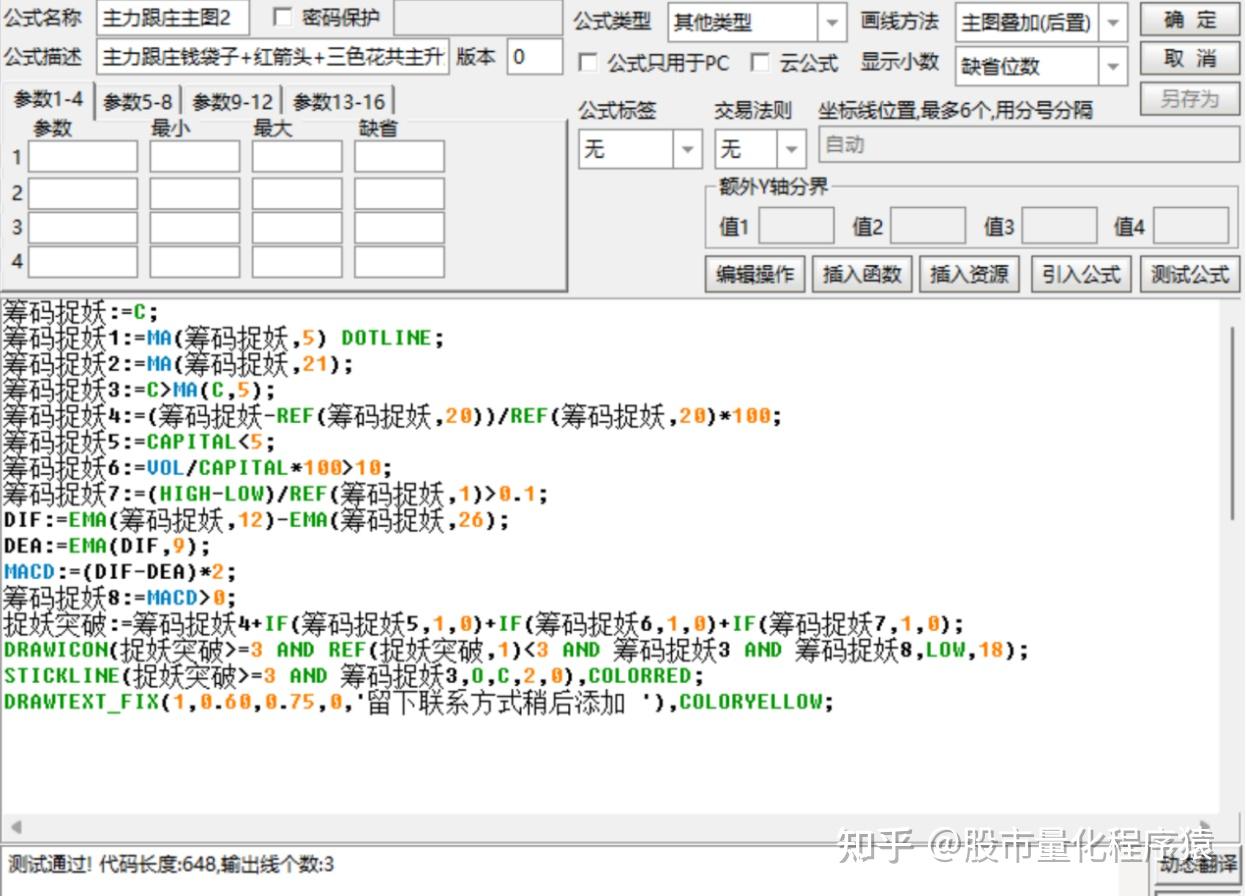Viewport: 1246px width, 896px height.
Task: Enable the 密码保护 checkbox
Action: point(283,18)
